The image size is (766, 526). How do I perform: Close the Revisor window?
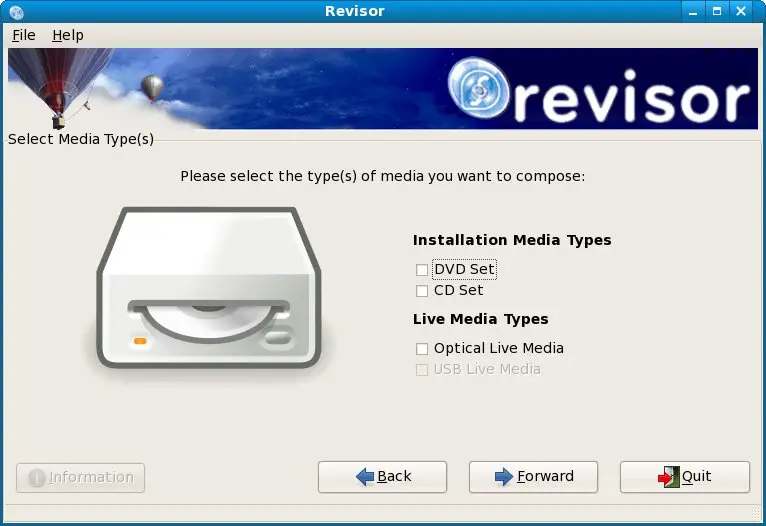[743, 12]
